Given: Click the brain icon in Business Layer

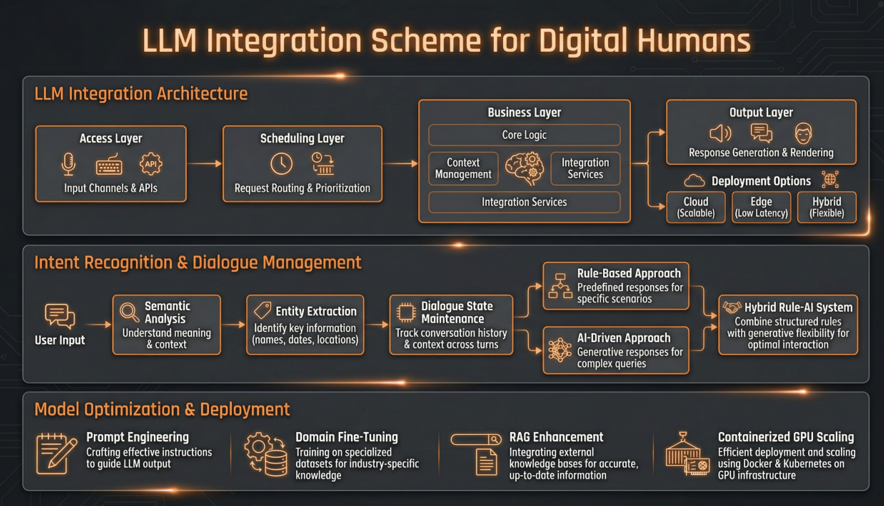Looking at the screenshot, I should pos(524,168).
